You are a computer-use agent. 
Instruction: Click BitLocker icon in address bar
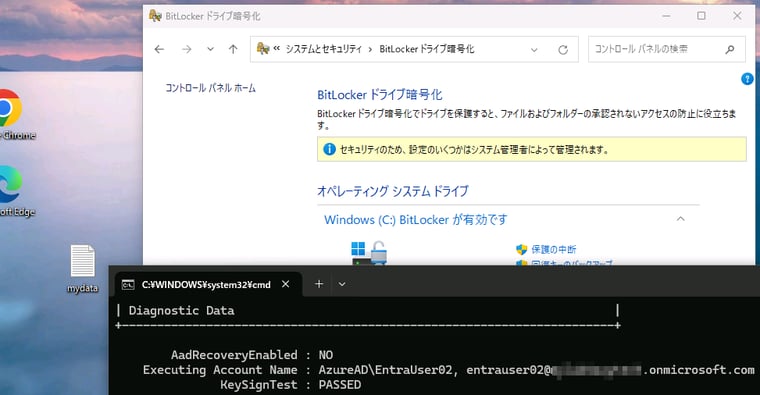click(263, 48)
